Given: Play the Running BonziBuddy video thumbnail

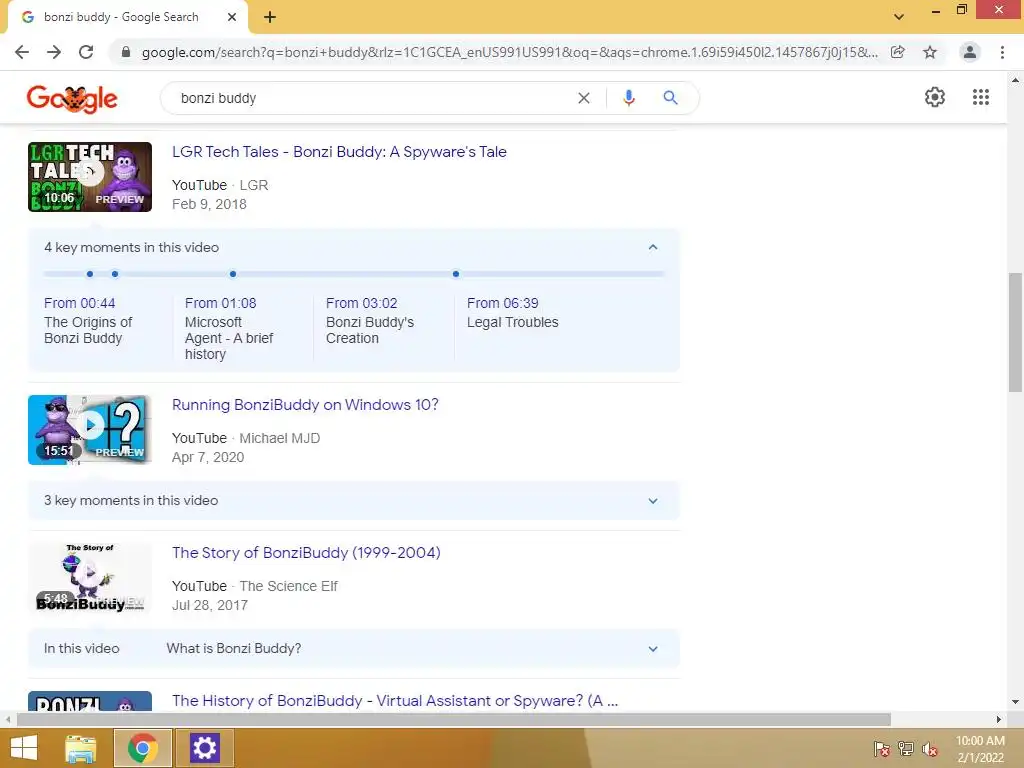Looking at the screenshot, I should click(x=90, y=430).
